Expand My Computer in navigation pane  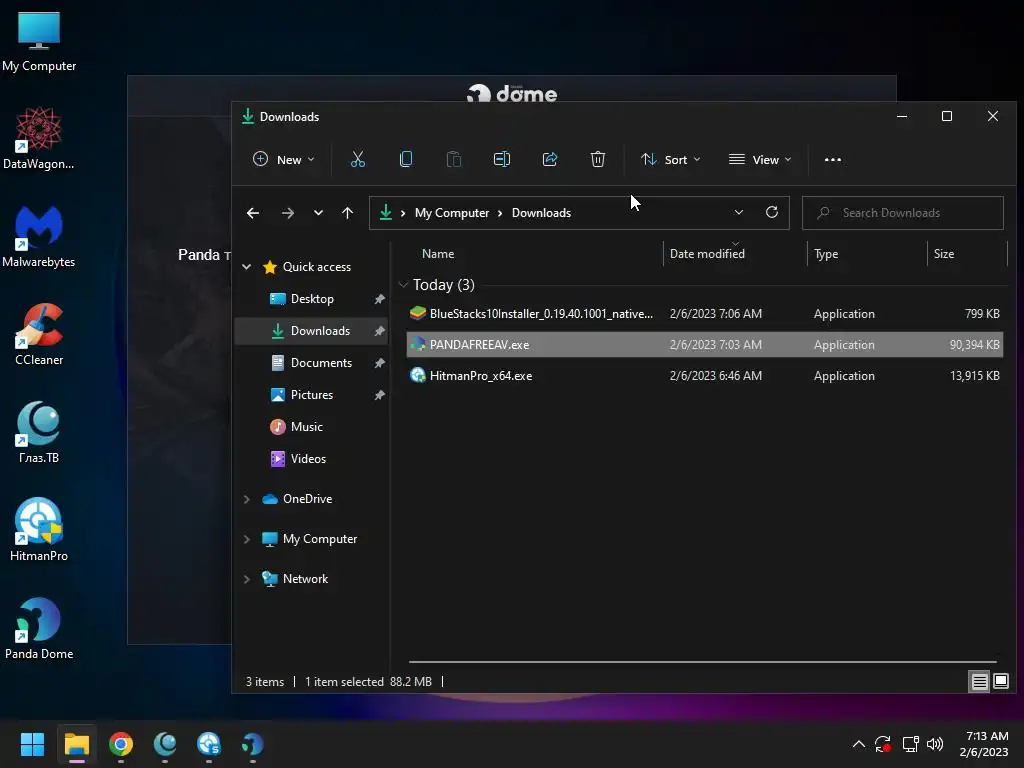tap(246, 539)
